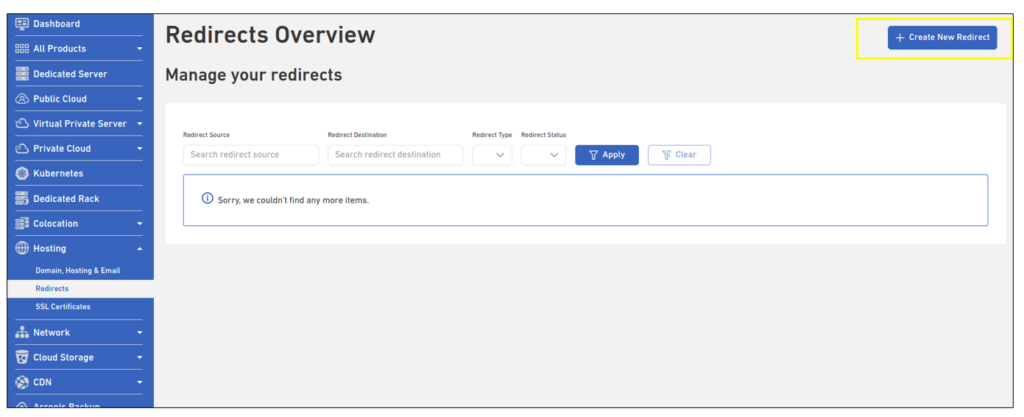Click the Kubernetes wheel icon
1024x417 pixels.
point(22,174)
